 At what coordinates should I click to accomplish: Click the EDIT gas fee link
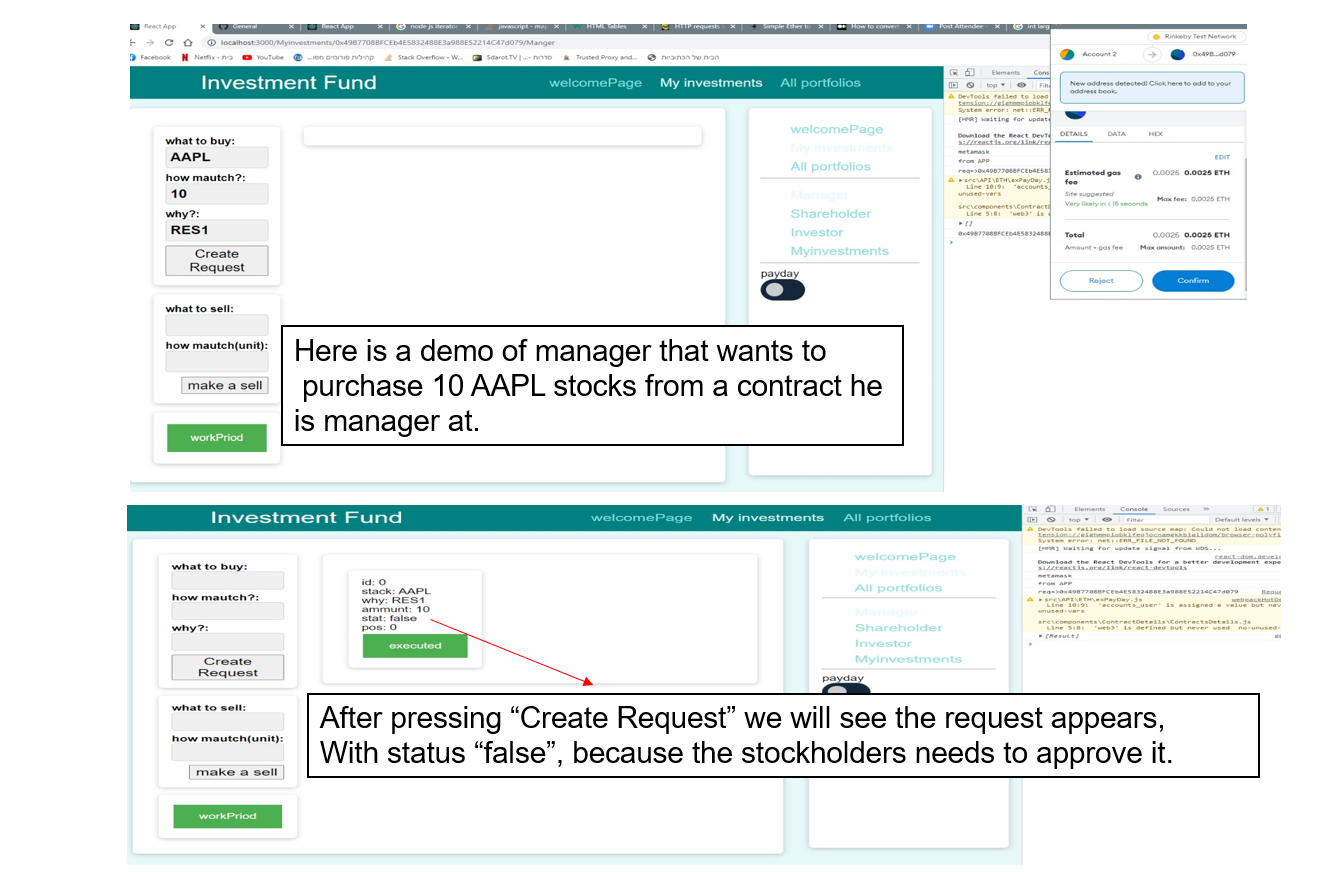click(x=1222, y=157)
